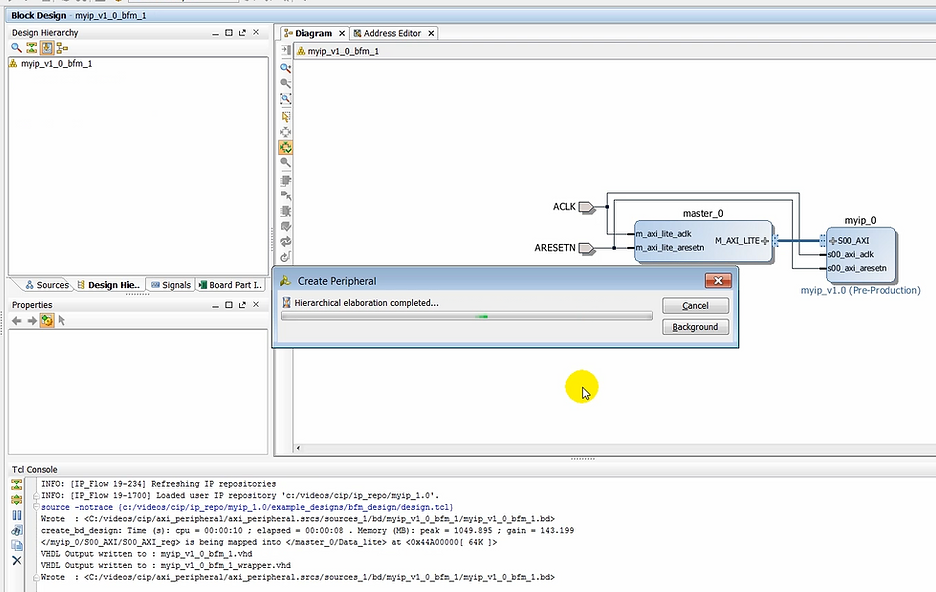936x592 pixels.
Task: Toggle the highlighted Design Hierarchy view button
Action: (x=46, y=47)
